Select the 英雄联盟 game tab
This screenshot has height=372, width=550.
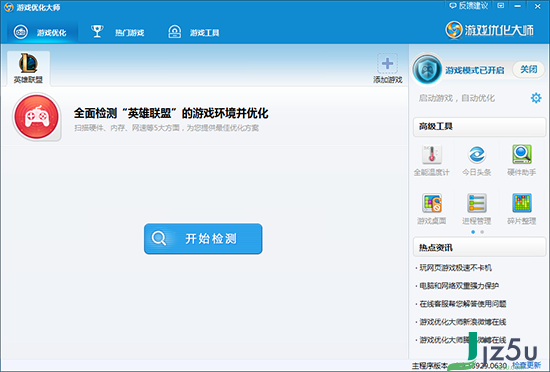[x=28, y=68]
